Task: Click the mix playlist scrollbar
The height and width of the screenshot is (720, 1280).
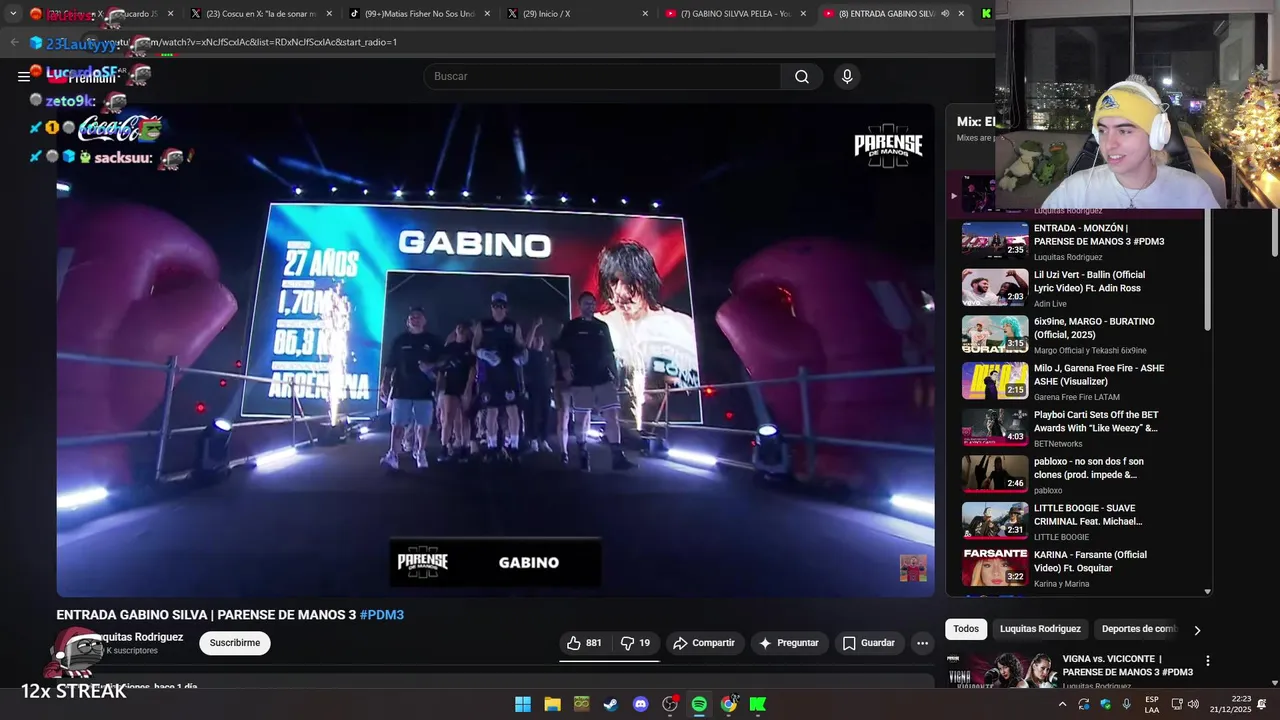Action: (1207, 270)
